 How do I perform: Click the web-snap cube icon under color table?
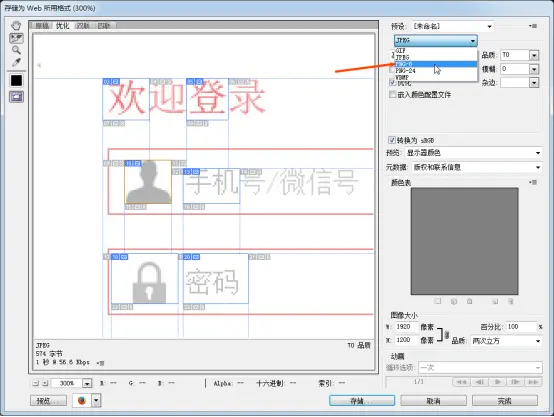[454, 301]
